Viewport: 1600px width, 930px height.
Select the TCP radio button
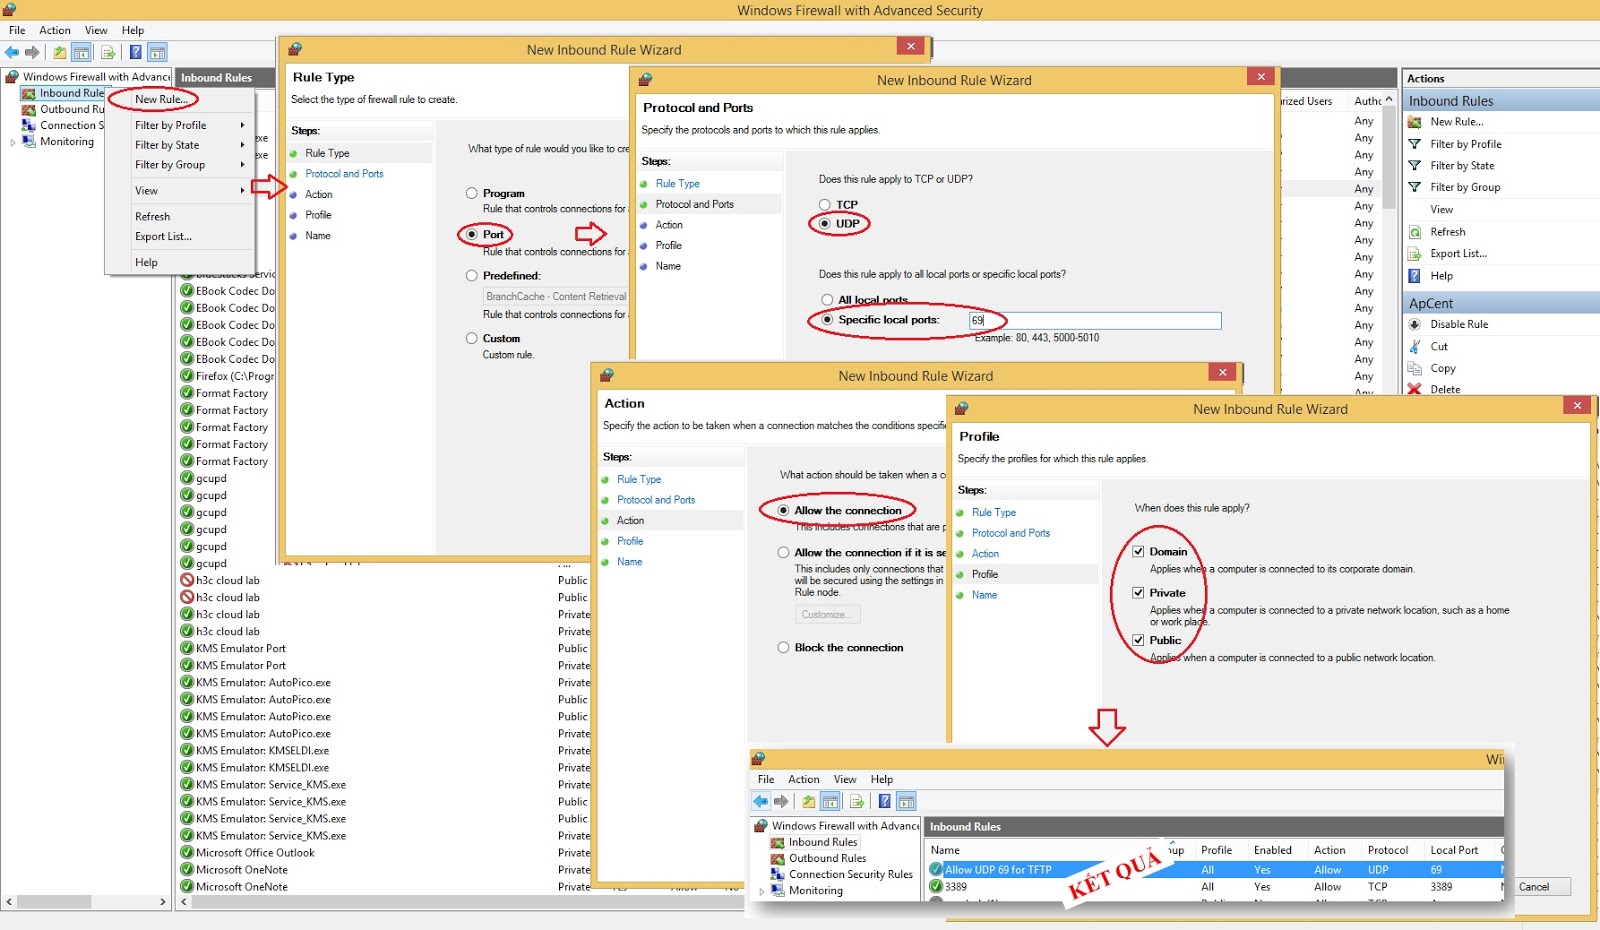(825, 204)
